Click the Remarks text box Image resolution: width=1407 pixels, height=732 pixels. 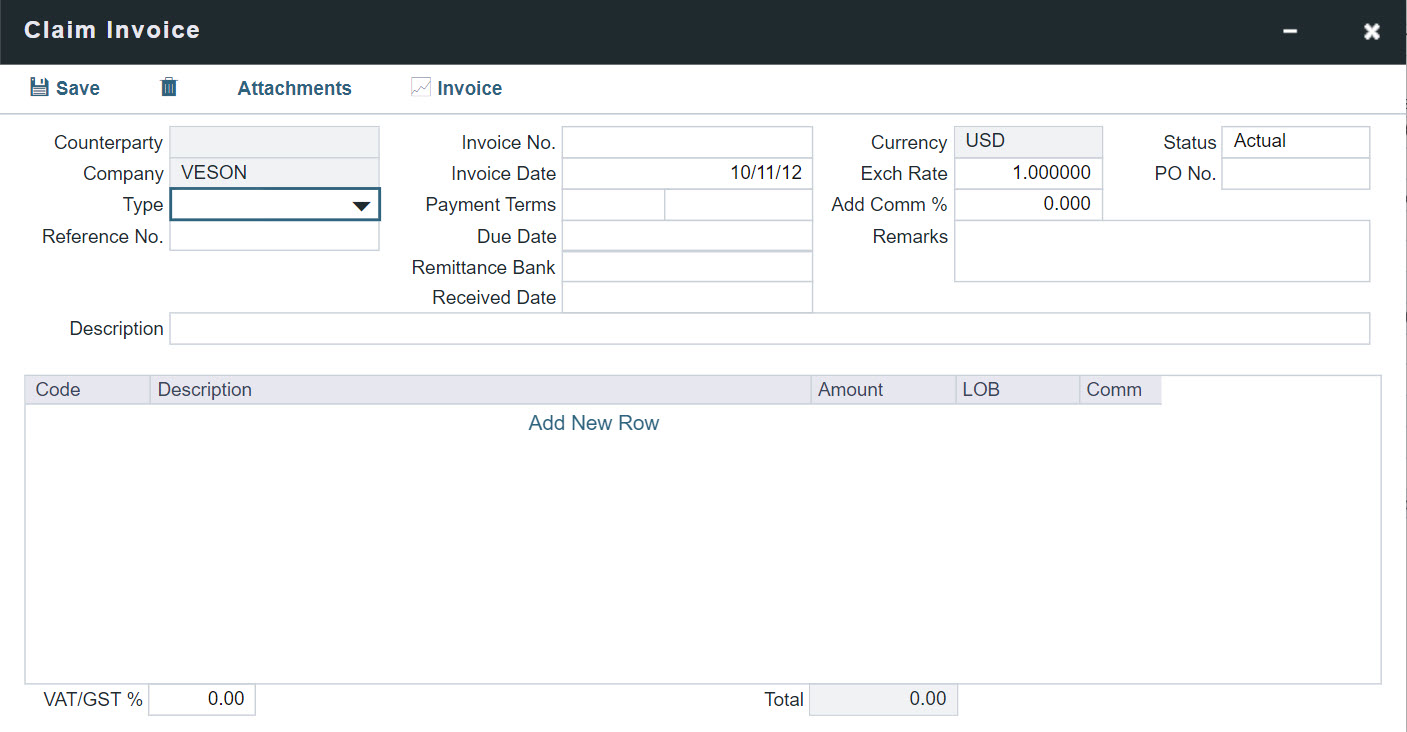1162,250
